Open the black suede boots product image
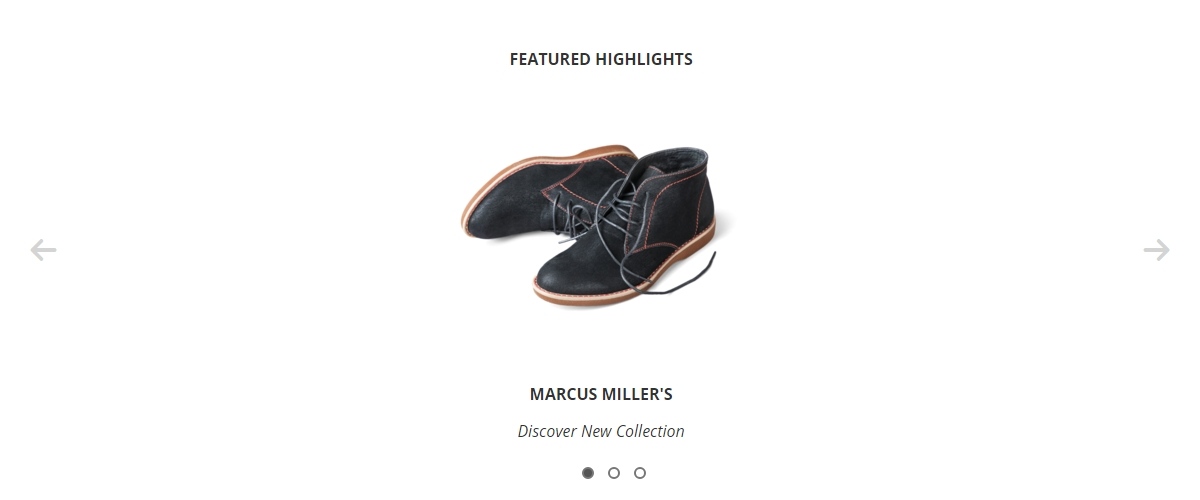 pyautogui.click(x=595, y=225)
